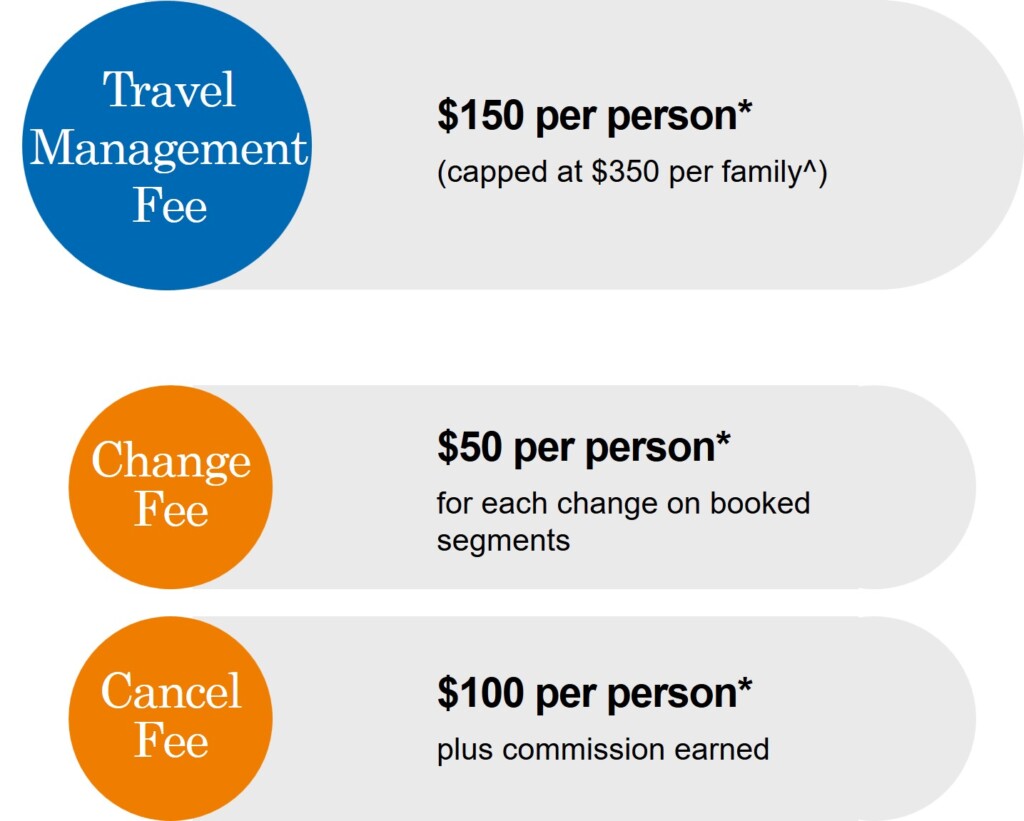Viewport: 1024px width, 821px height.
Task: Click the caret symbol after "family"
Action: pos(813,166)
